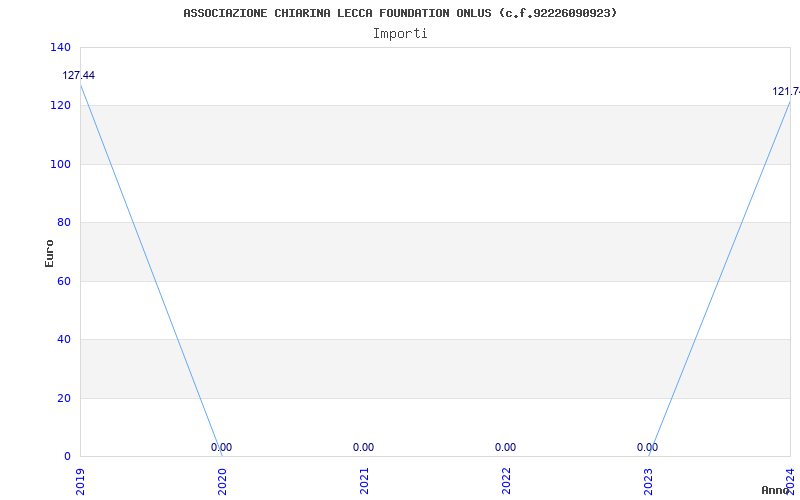Click the Anno x-axis label
This screenshot has width=800, height=500.
point(776,490)
